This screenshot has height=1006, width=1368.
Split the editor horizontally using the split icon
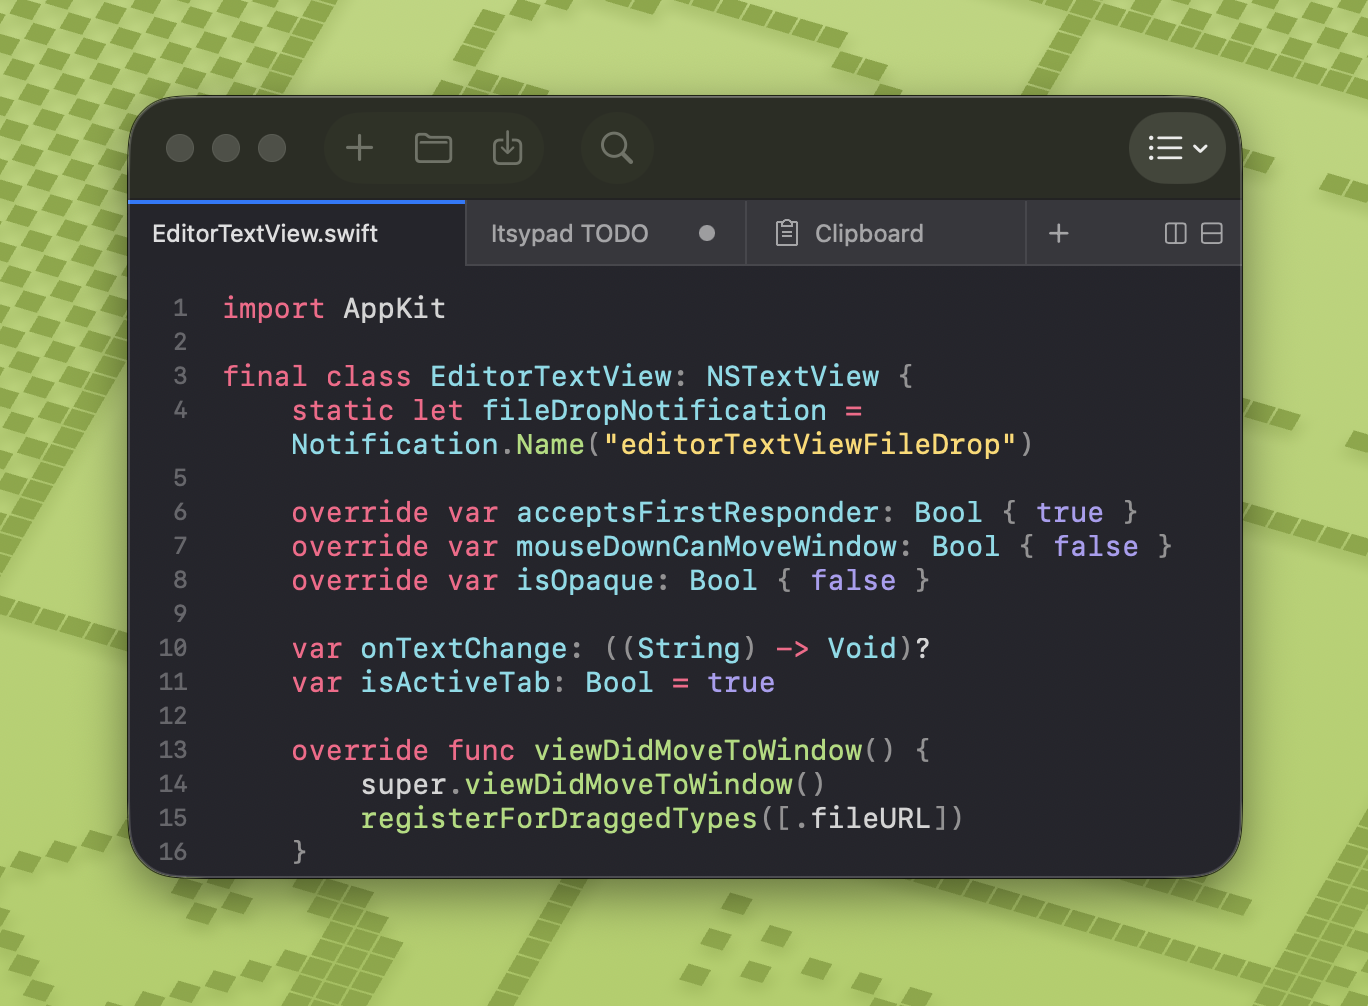pos(1211,233)
